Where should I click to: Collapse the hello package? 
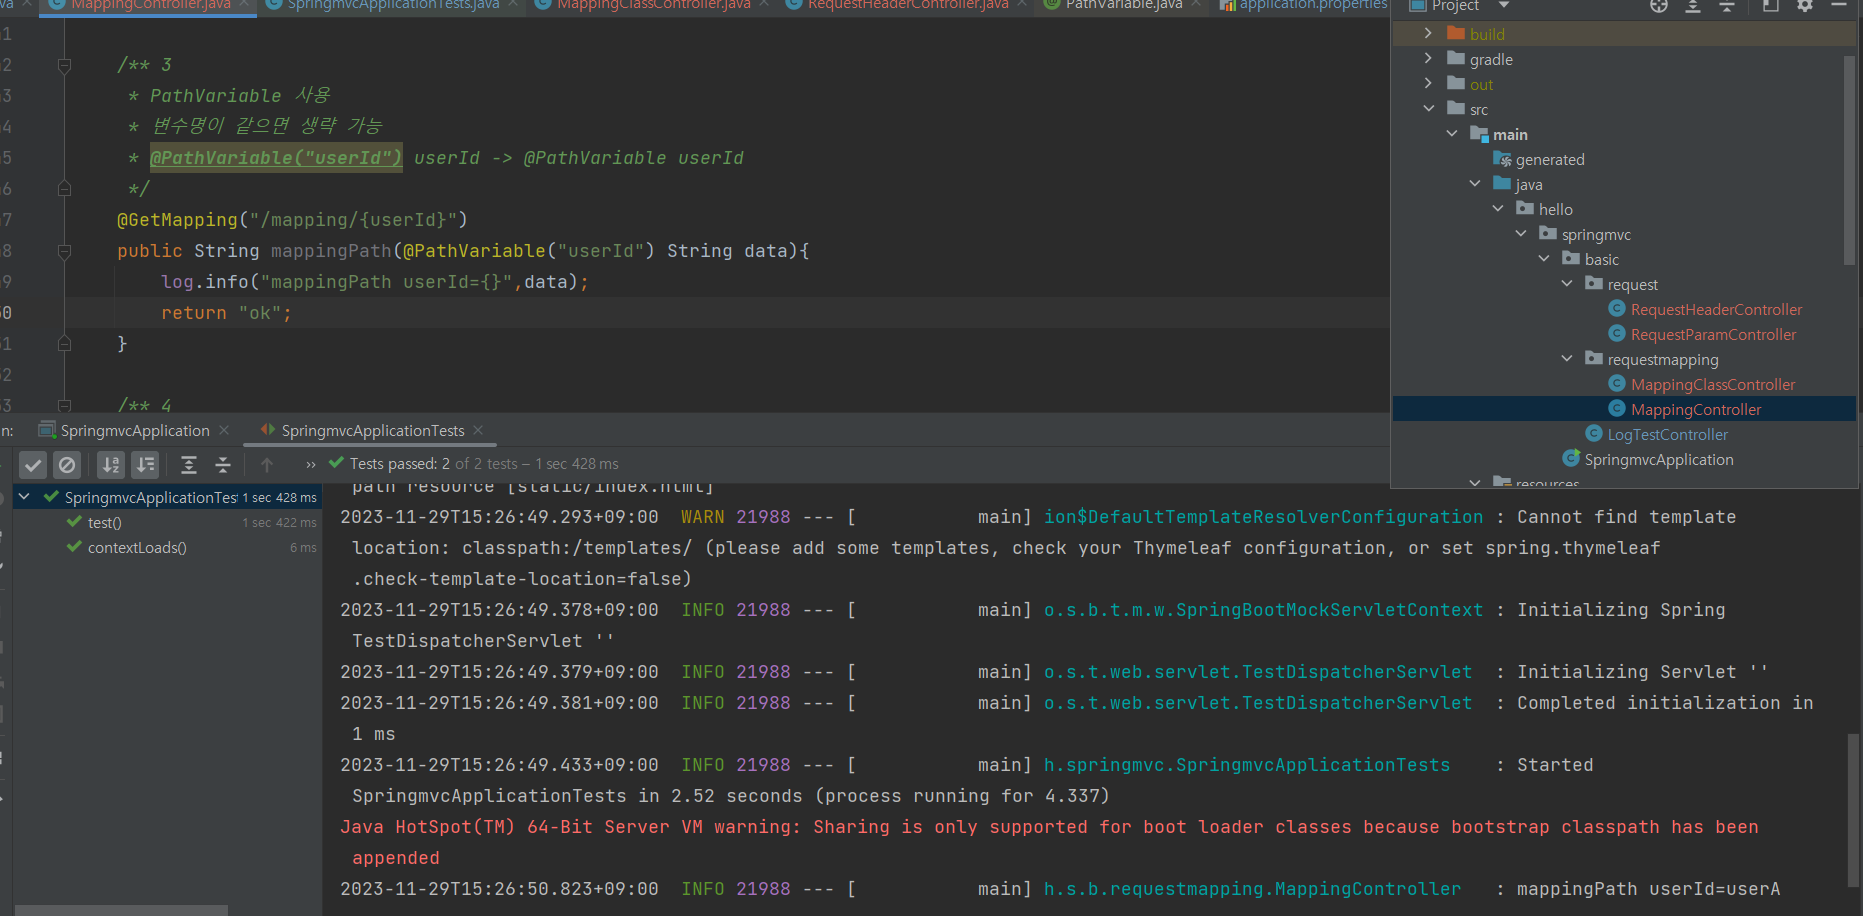[1497, 208]
